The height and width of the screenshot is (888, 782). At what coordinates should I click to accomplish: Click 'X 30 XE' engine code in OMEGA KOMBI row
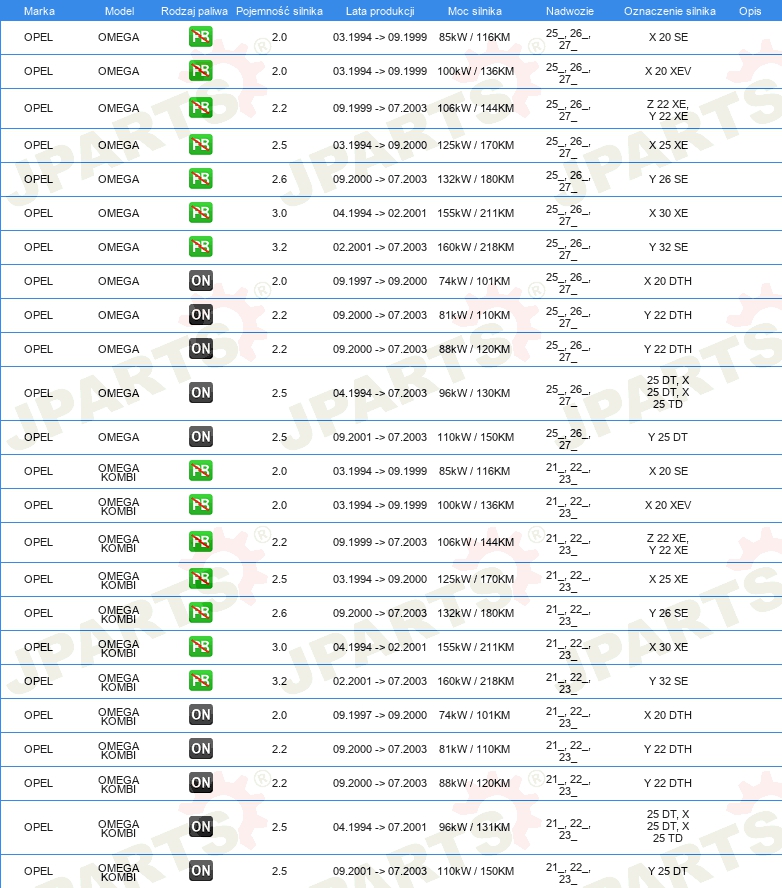pos(668,647)
